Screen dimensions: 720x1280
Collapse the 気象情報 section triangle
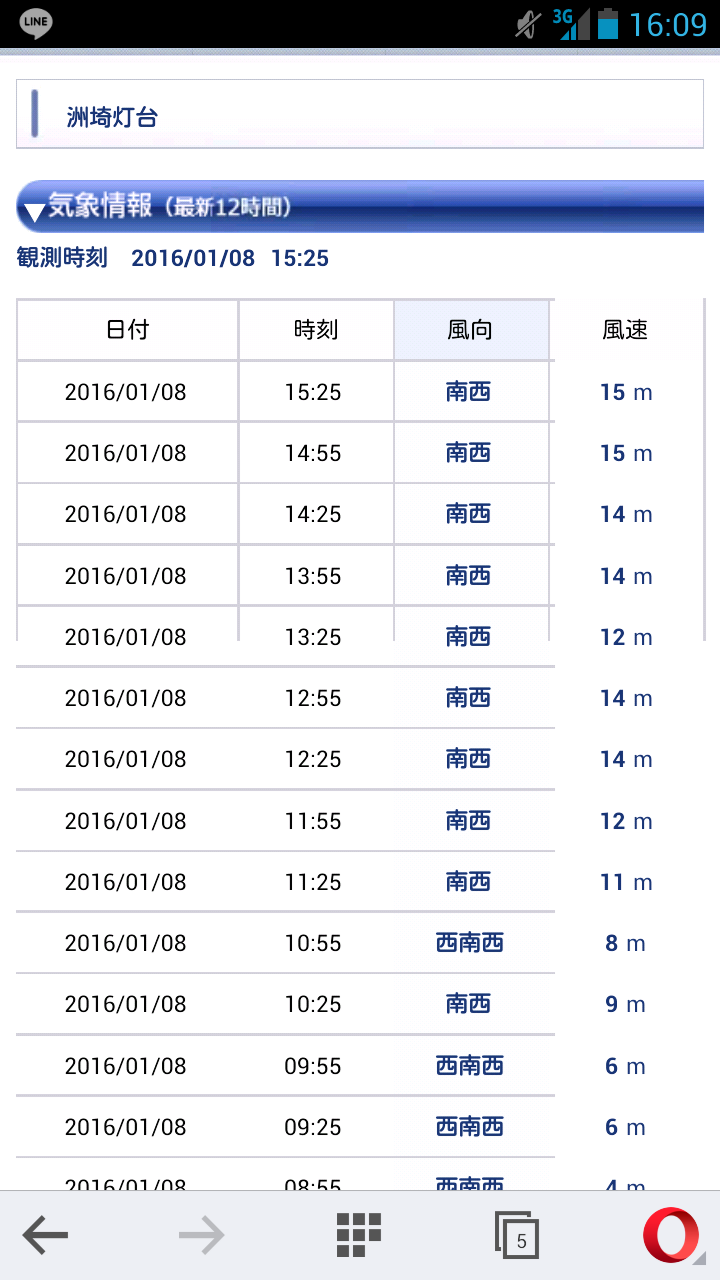pyautogui.click(x=34, y=211)
